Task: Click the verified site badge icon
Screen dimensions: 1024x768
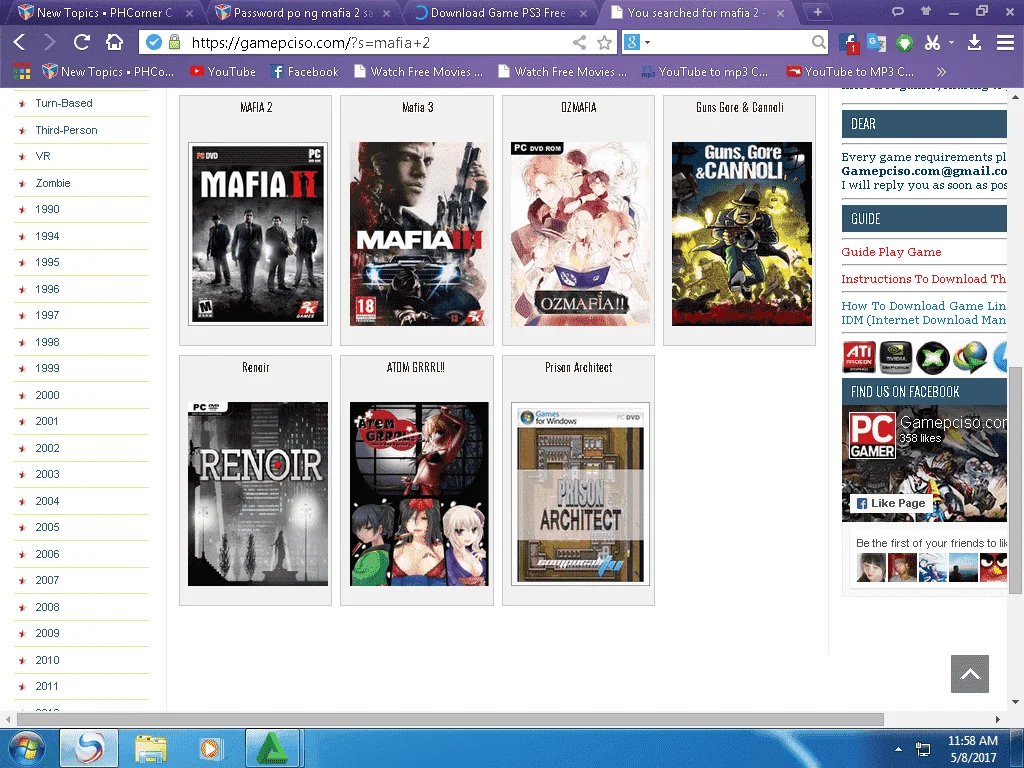Action: 154,42
